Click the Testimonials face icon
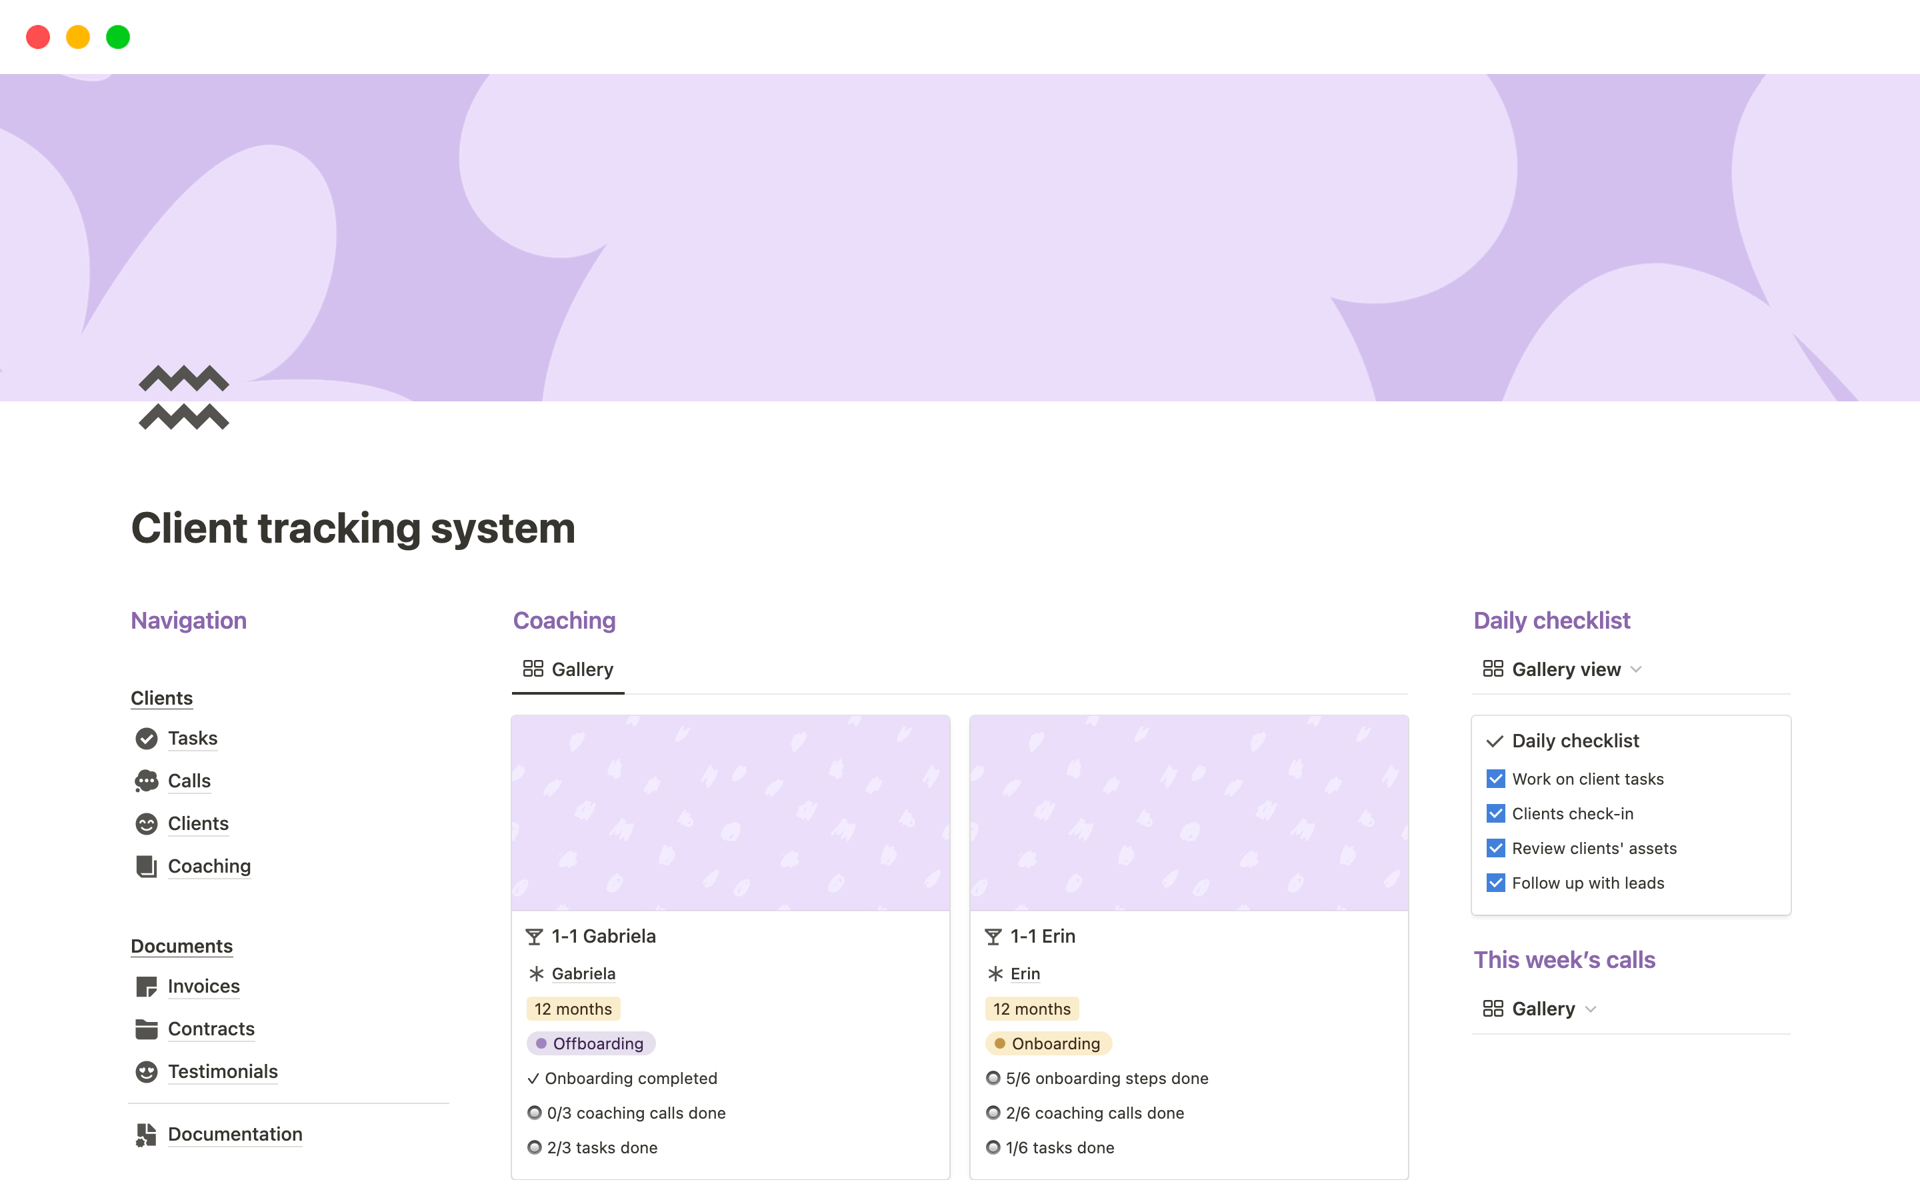This screenshot has width=1920, height=1200. point(146,1072)
